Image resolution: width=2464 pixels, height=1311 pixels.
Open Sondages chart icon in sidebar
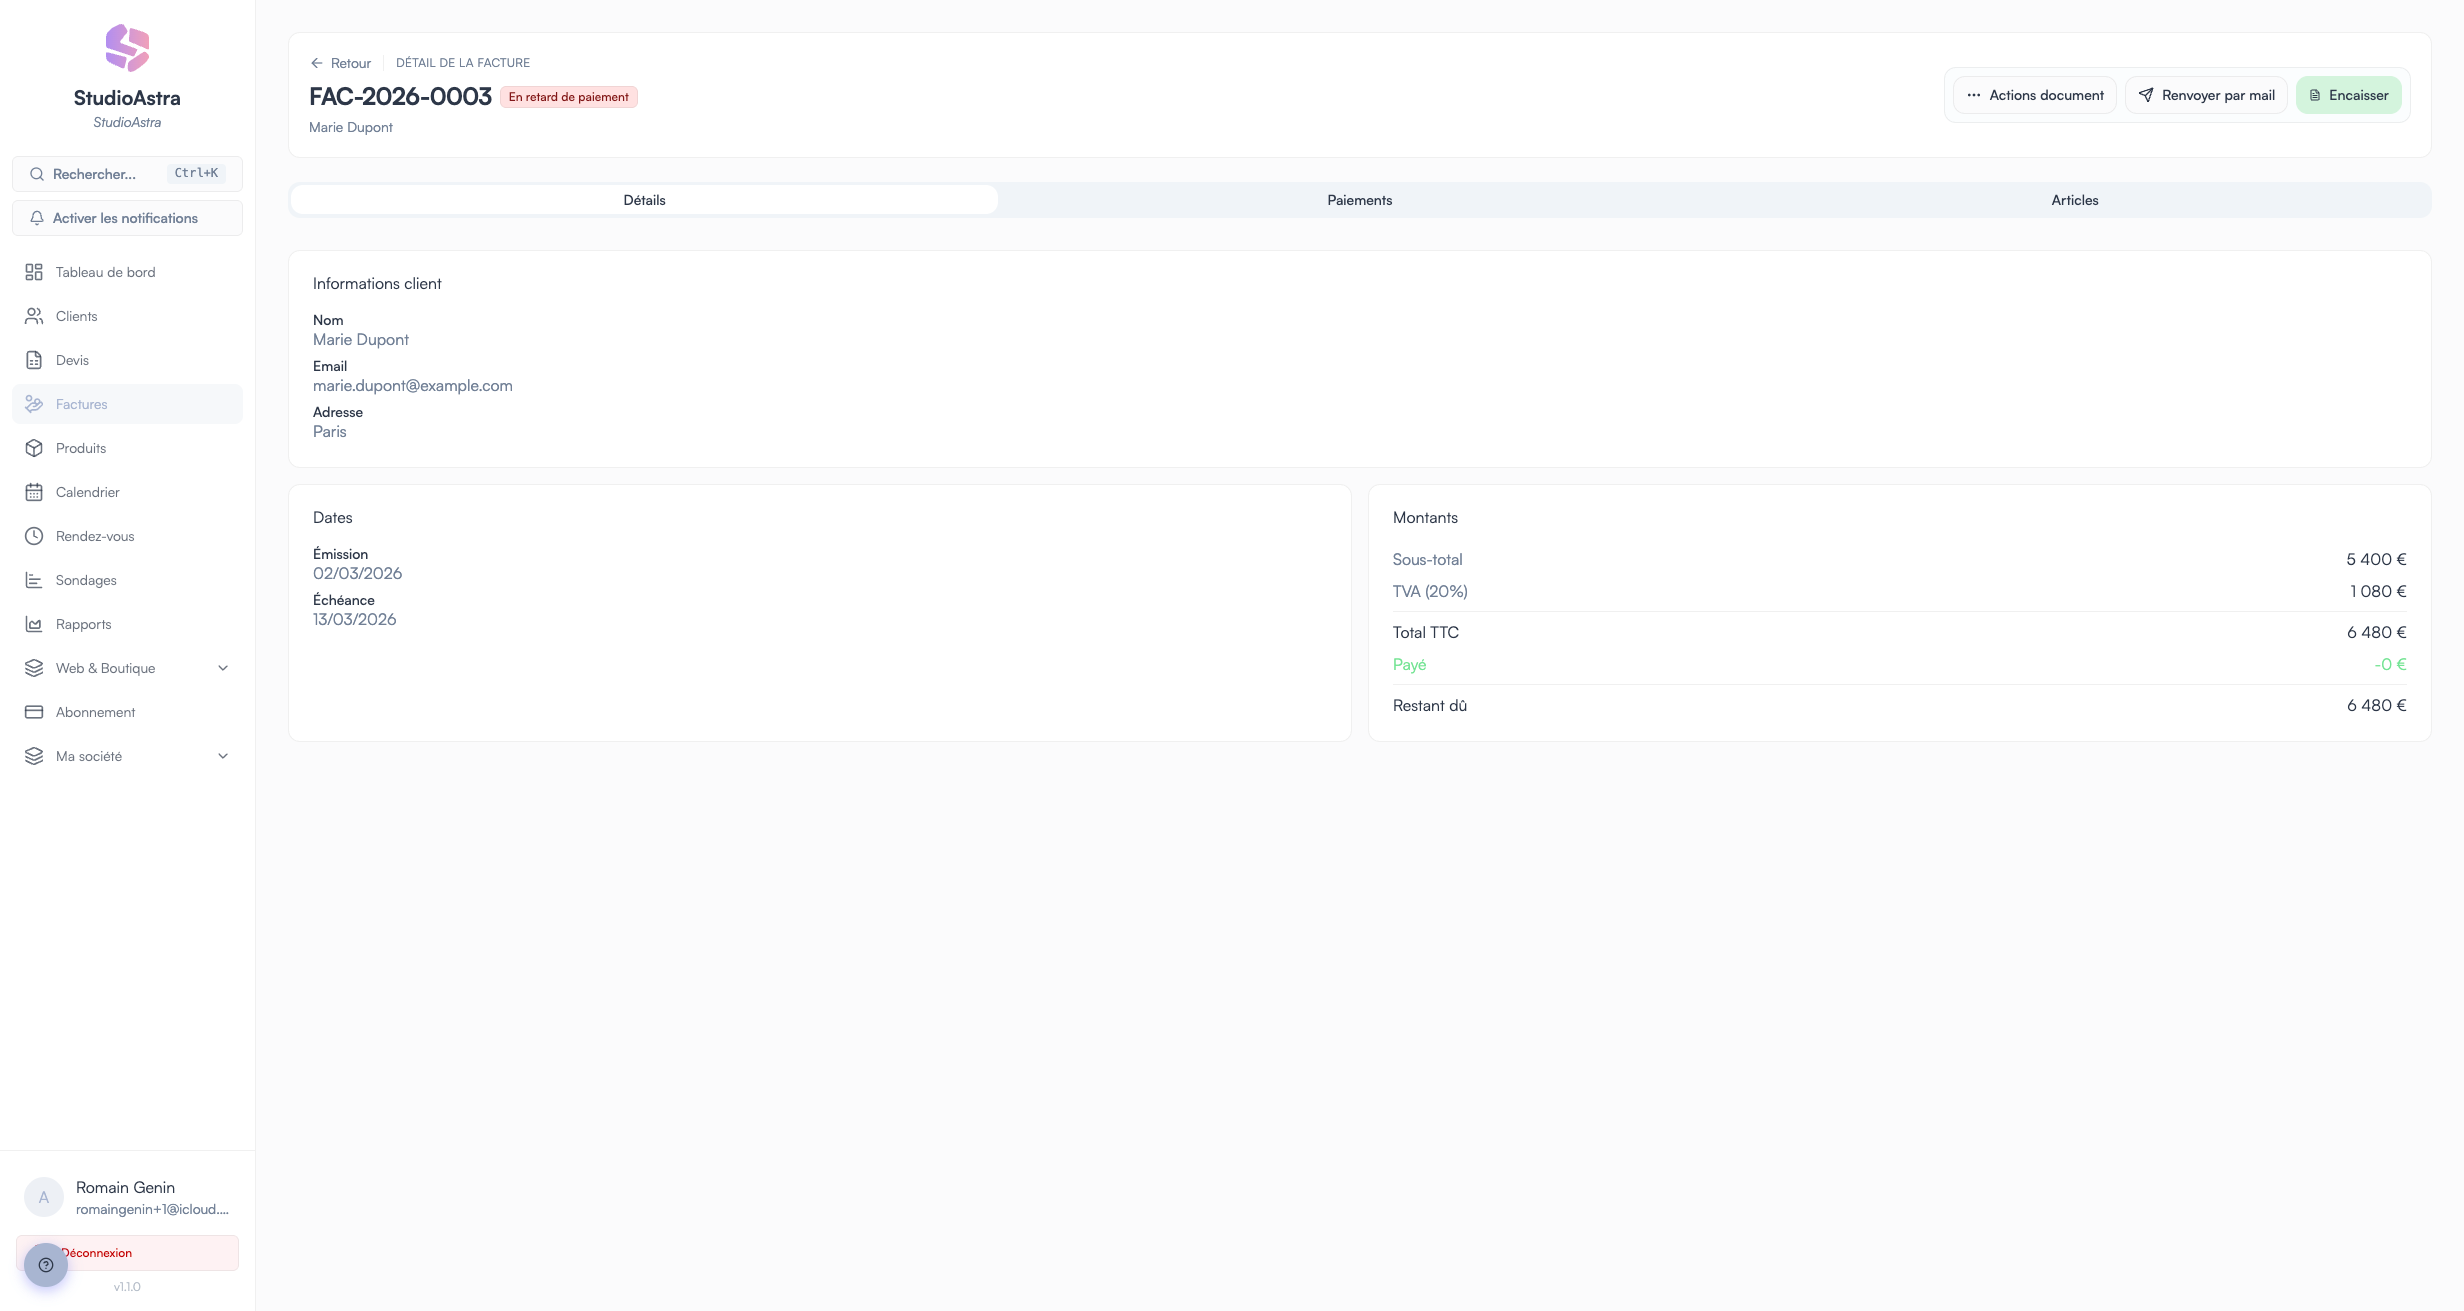coord(34,580)
